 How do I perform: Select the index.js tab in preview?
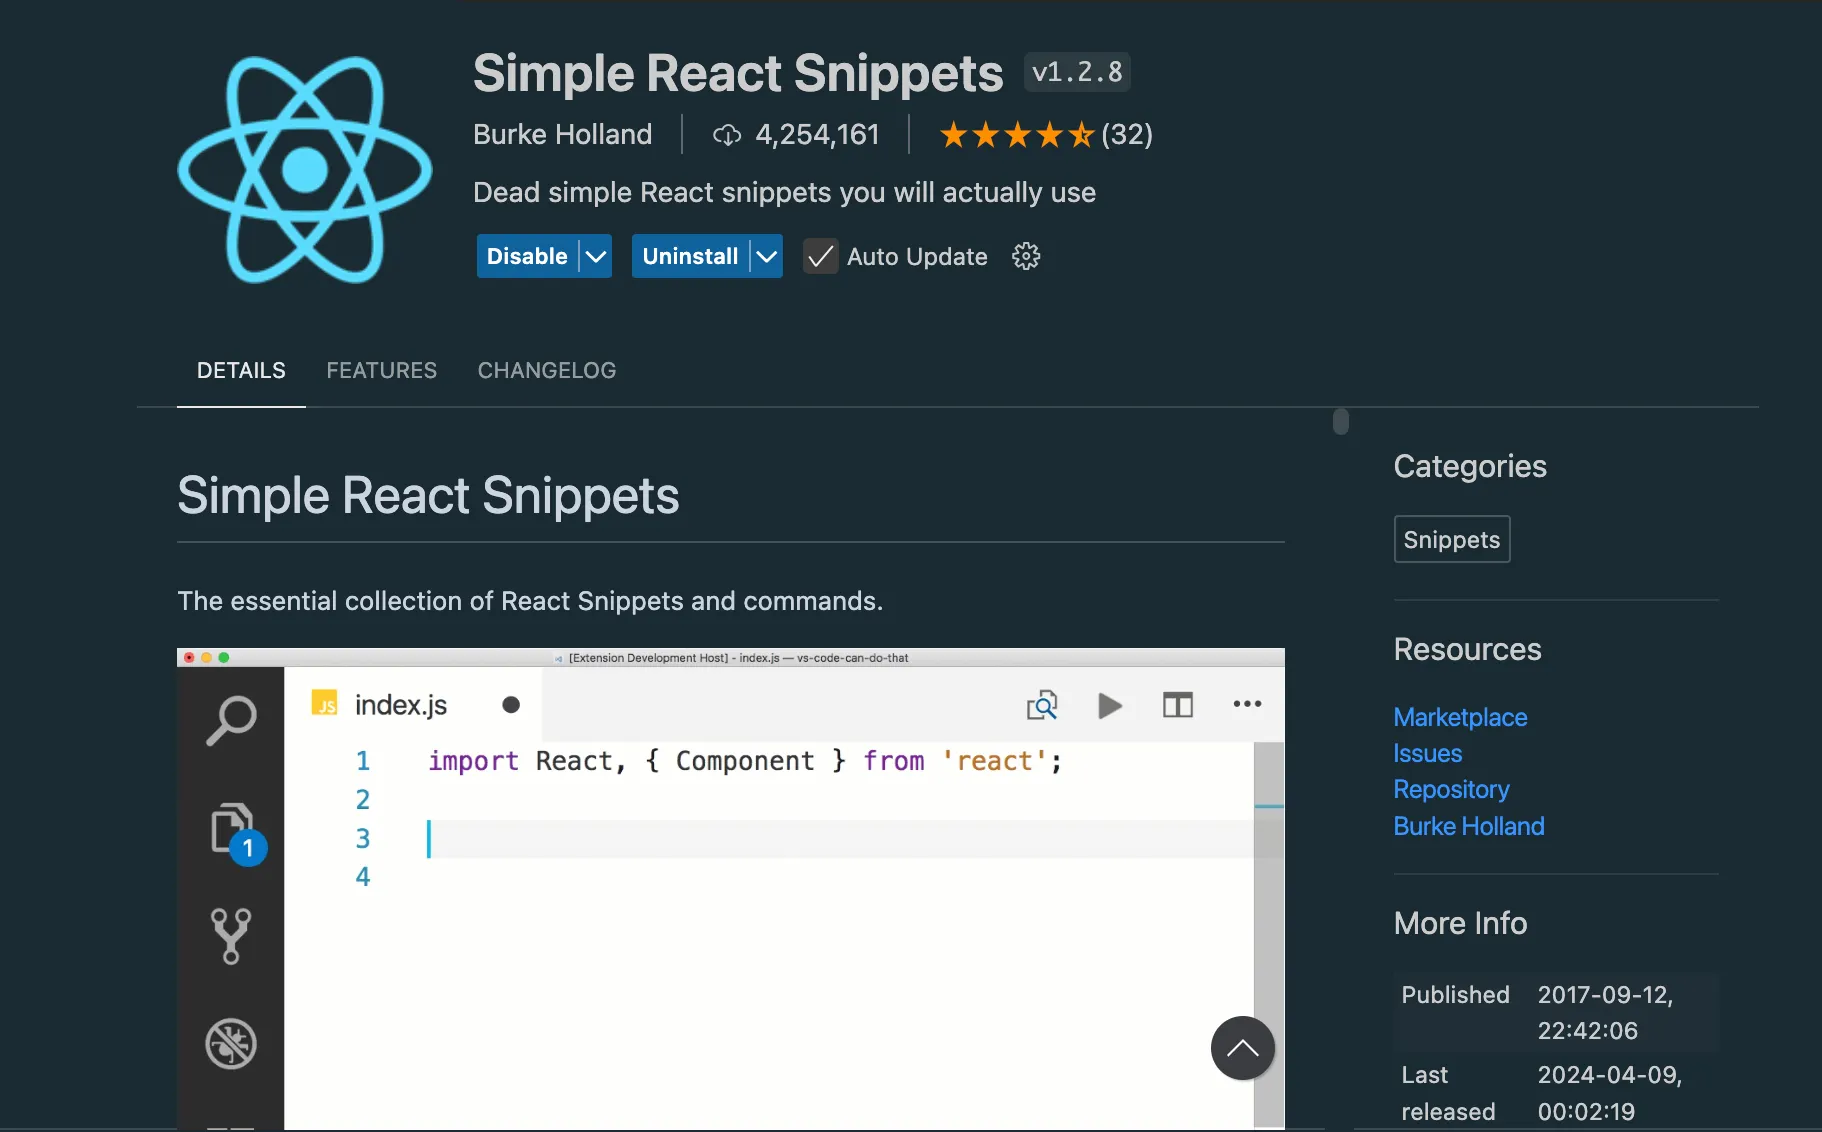pos(414,705)
